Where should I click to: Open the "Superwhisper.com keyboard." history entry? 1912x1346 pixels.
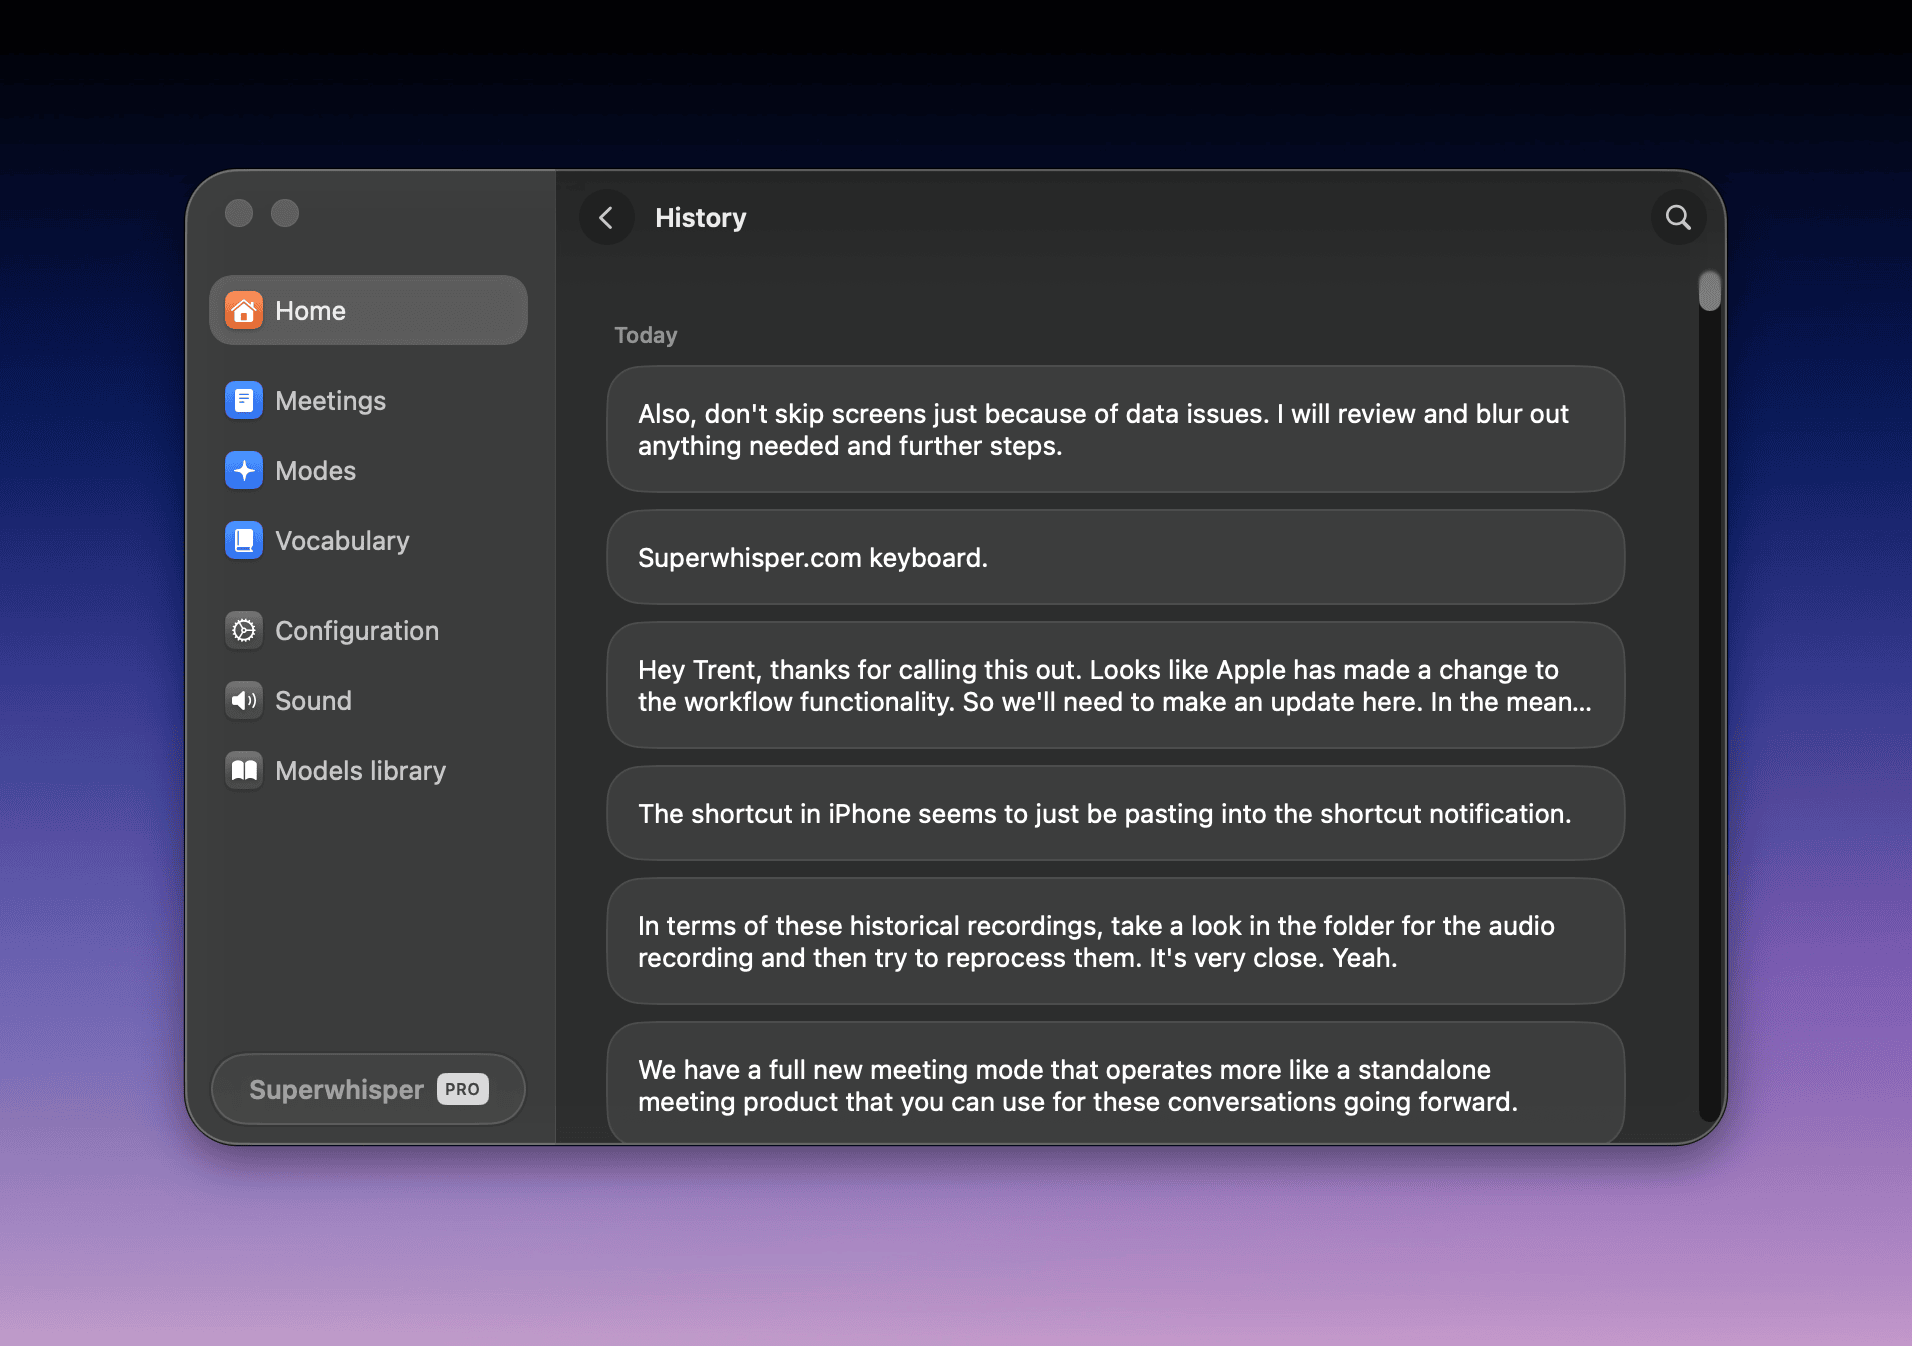(1115, 557)
